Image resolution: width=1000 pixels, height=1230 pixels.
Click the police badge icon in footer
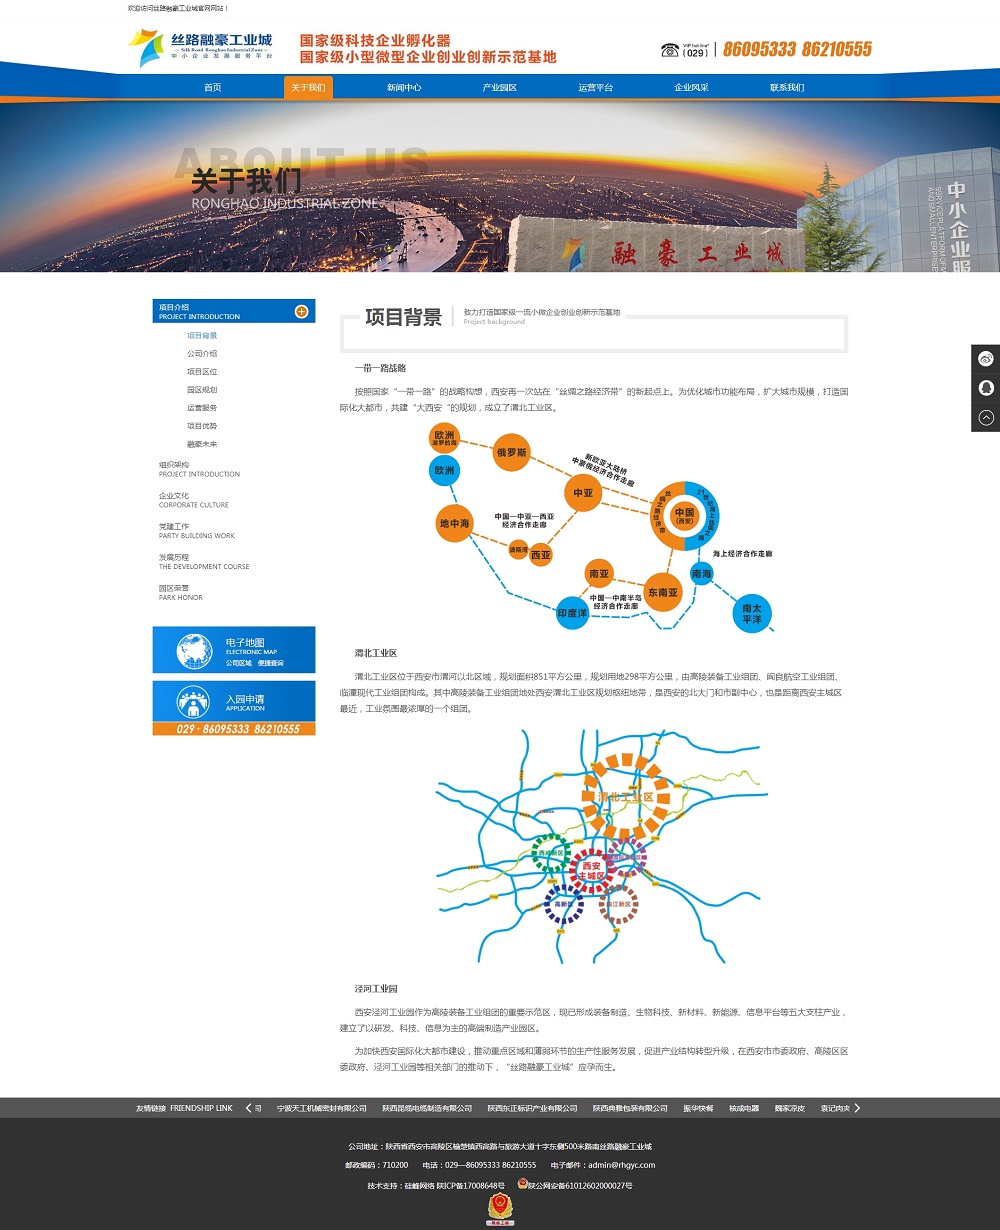pos(522,1185)
